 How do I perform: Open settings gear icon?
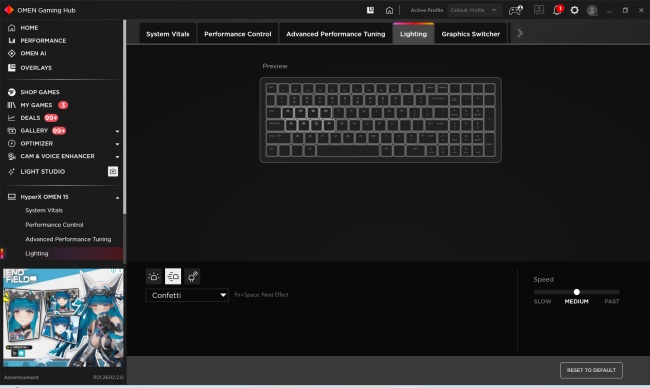coord(575,10)
